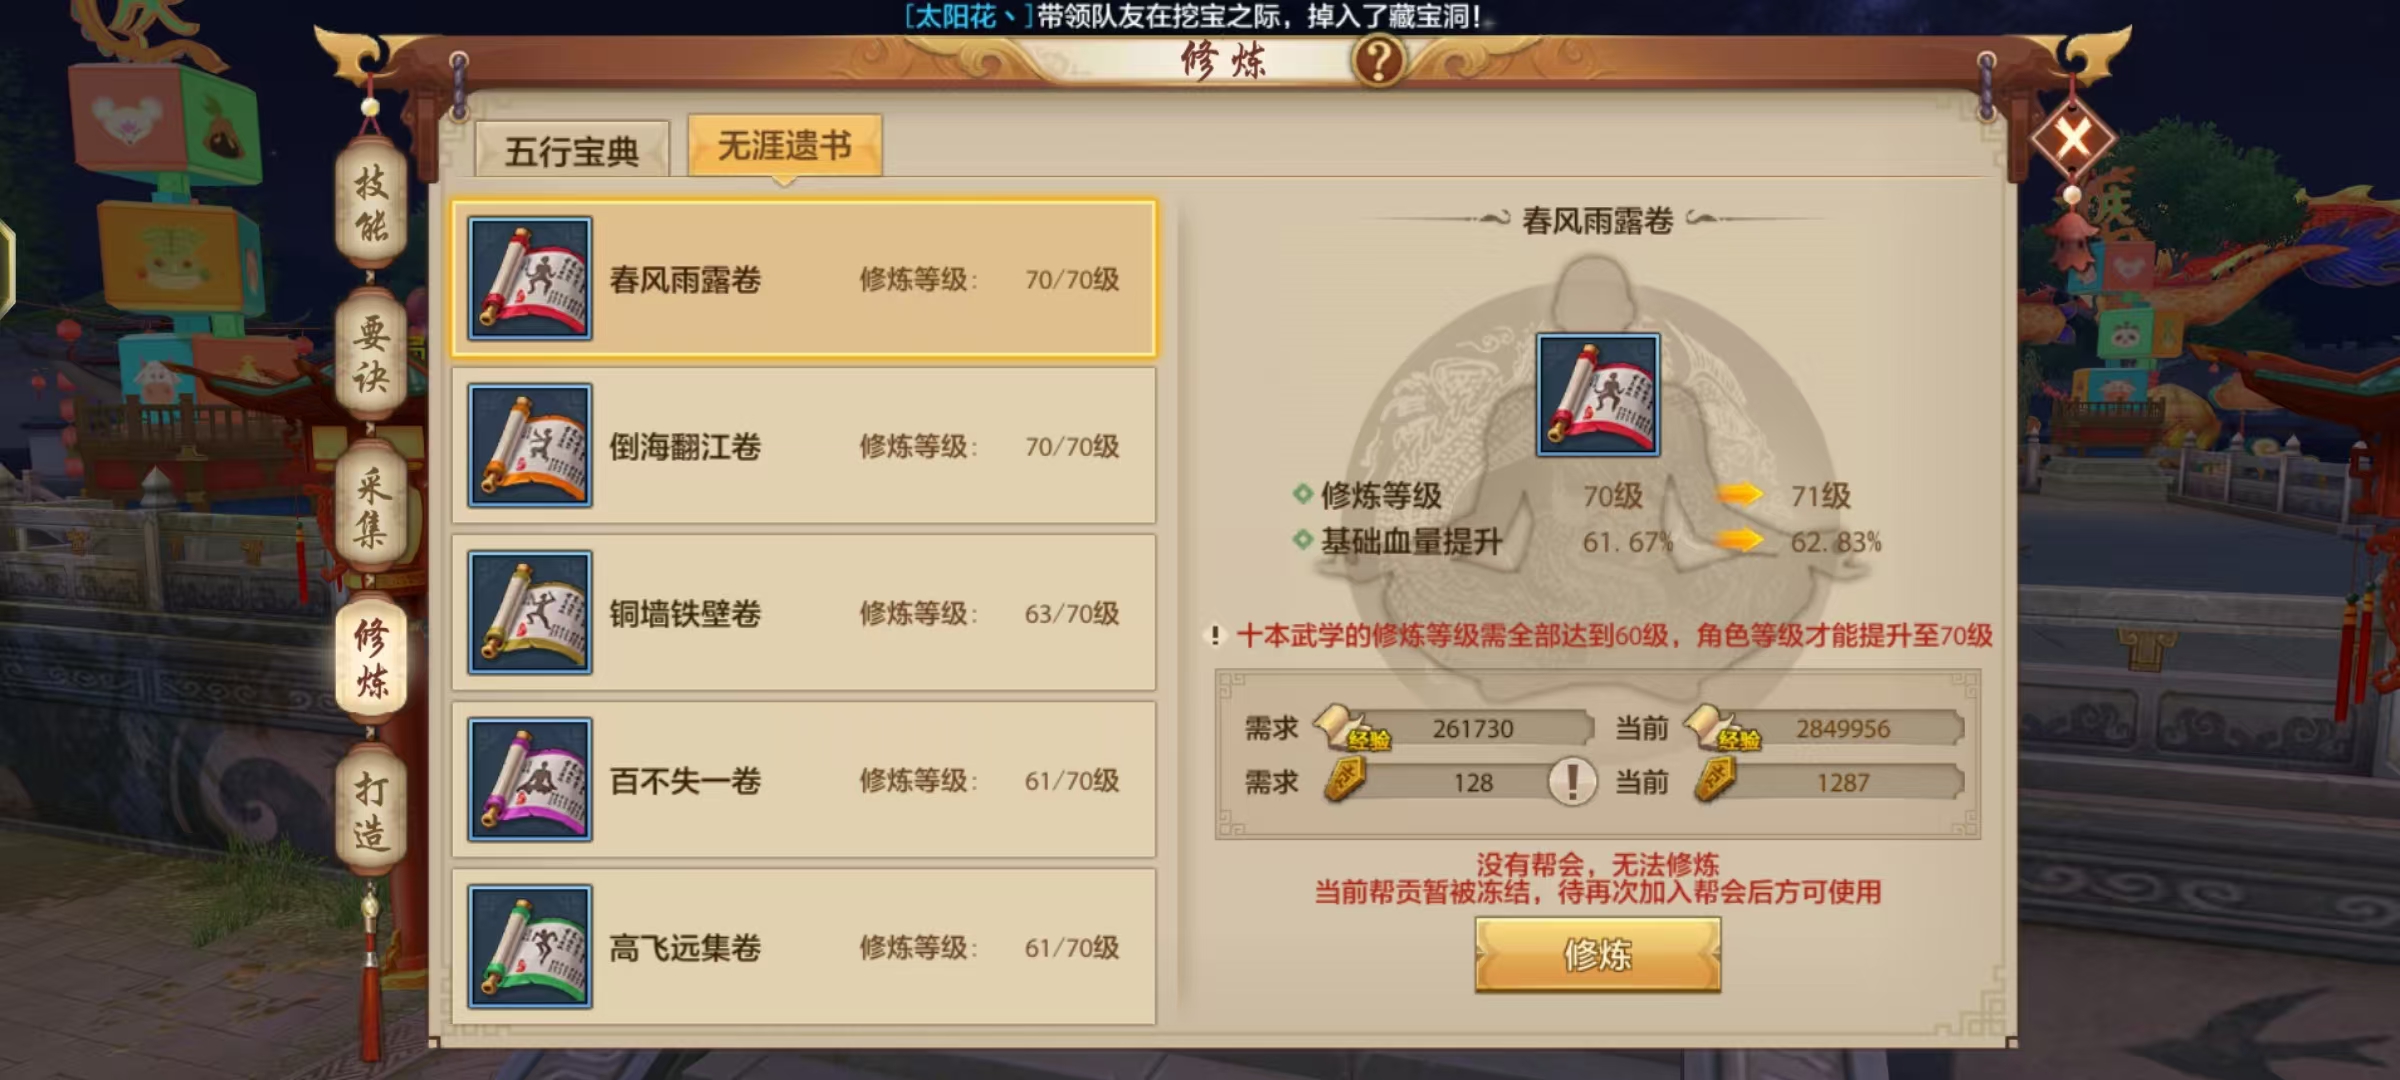2400x1080 pixels.
Task: Go to the 采集 side lantern tab
Action: (x=371, y=507)
